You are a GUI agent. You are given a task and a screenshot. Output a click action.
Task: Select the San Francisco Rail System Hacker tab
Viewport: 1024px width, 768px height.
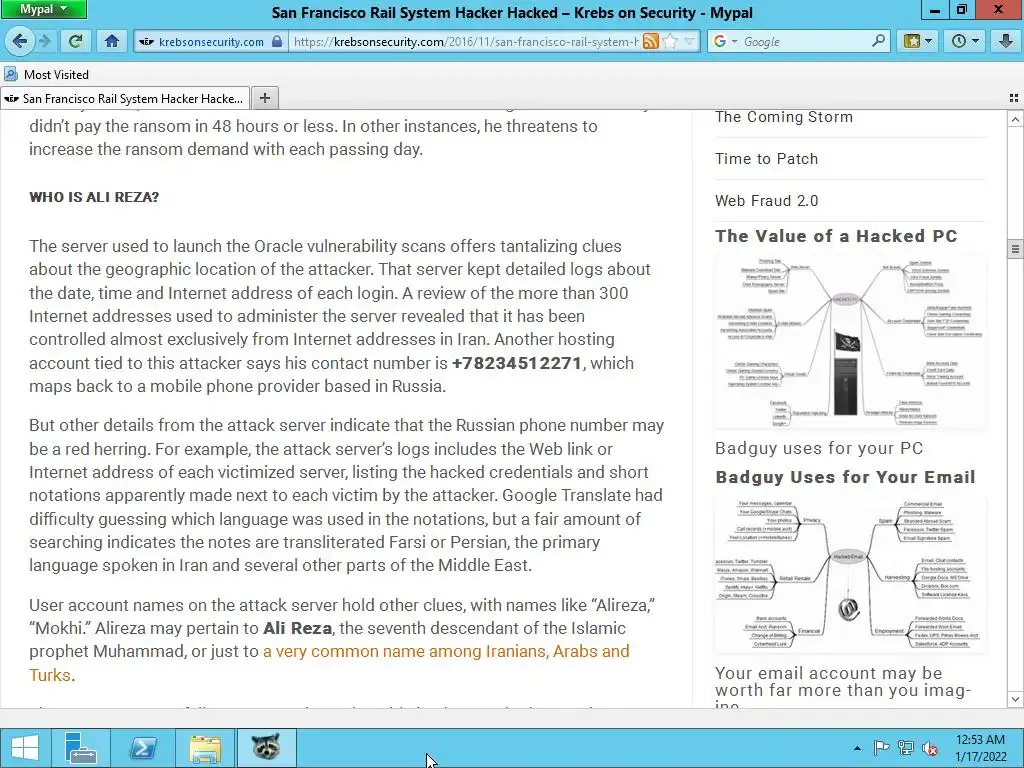125,99
